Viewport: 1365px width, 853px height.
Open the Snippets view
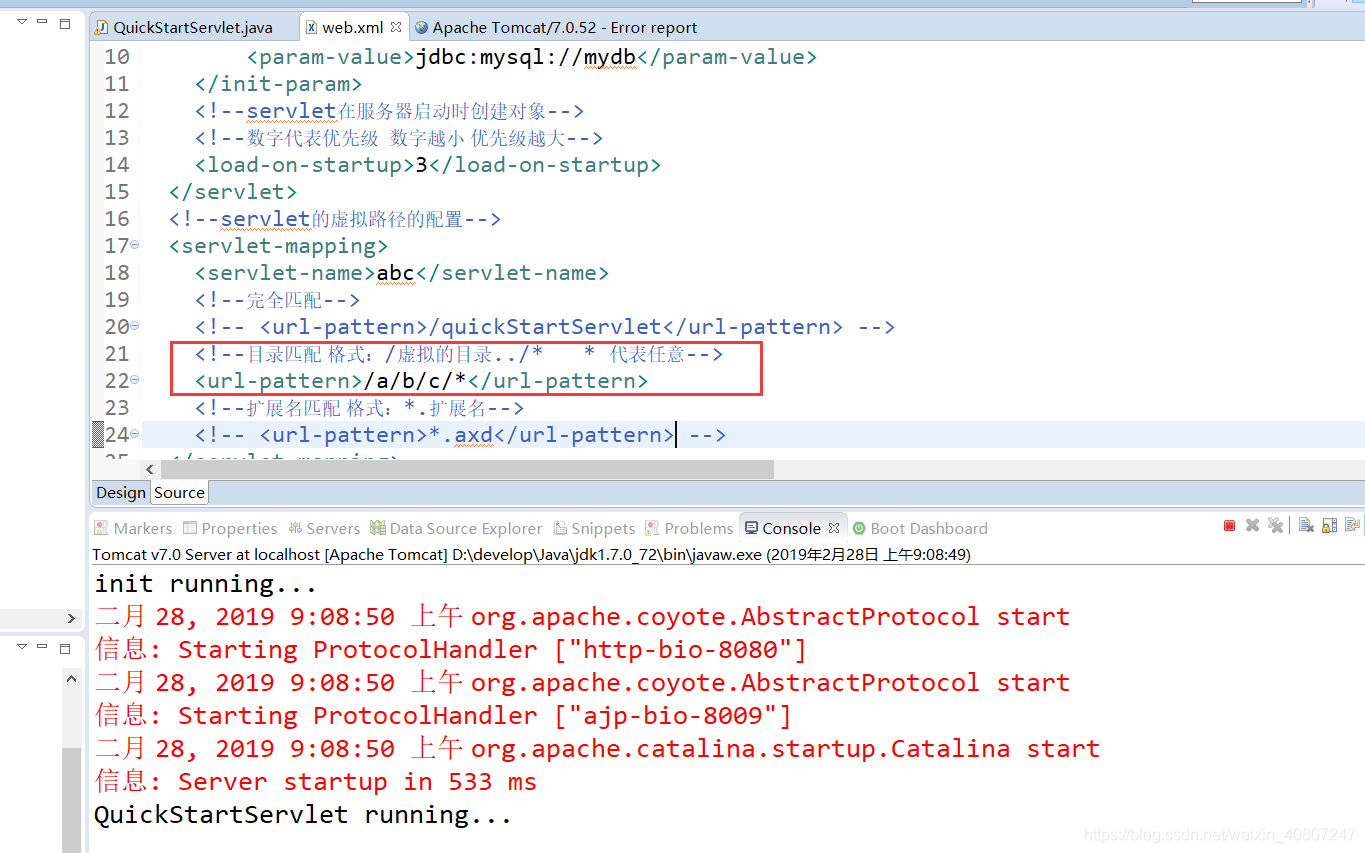pos(593,528)
